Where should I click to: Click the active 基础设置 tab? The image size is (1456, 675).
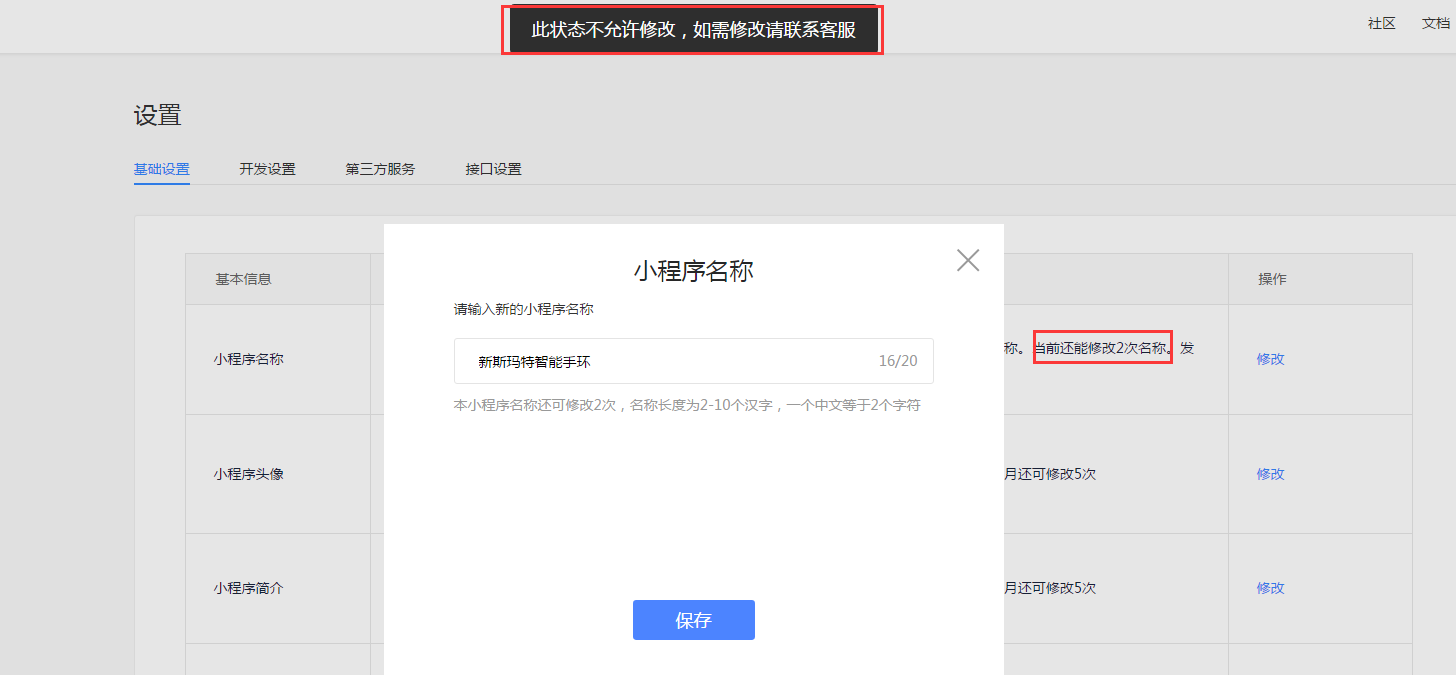click(x=161, y=169)
